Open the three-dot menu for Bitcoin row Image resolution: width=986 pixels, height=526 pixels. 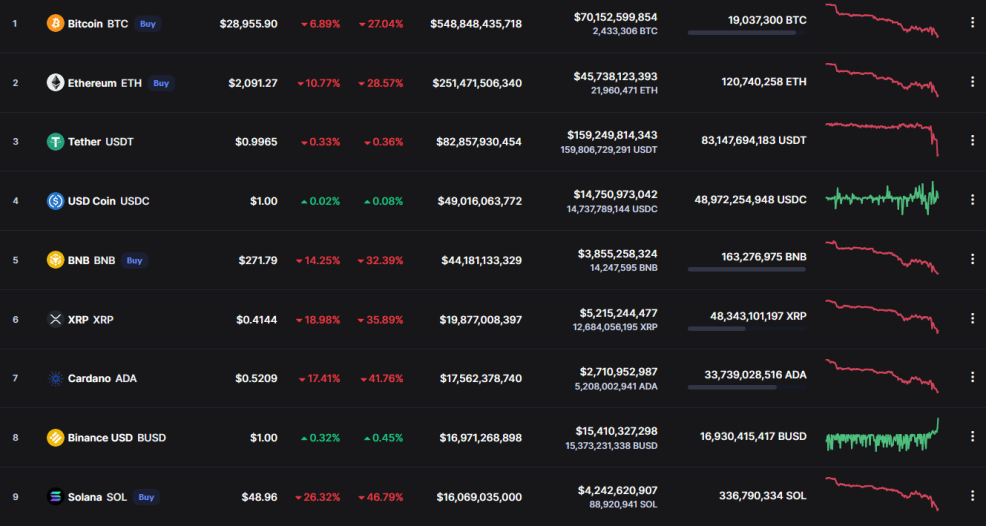[972, 23]
